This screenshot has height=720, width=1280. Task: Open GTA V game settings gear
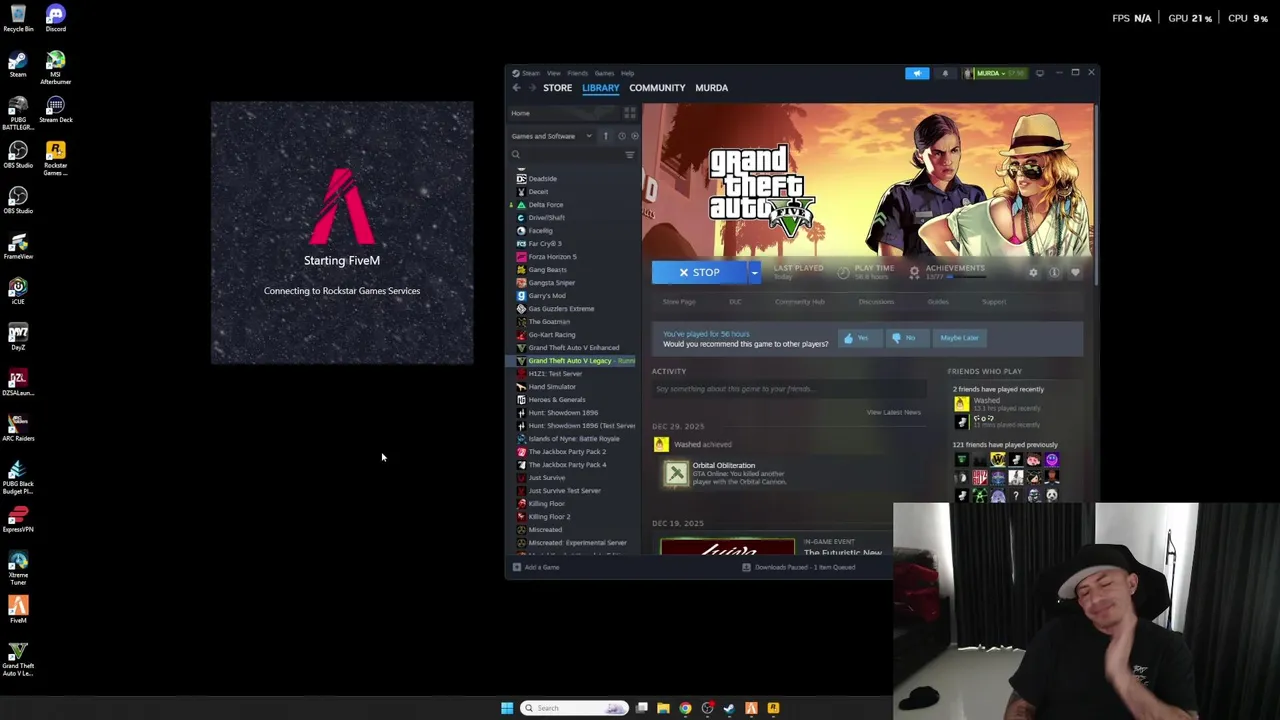tap(1033, 272)
